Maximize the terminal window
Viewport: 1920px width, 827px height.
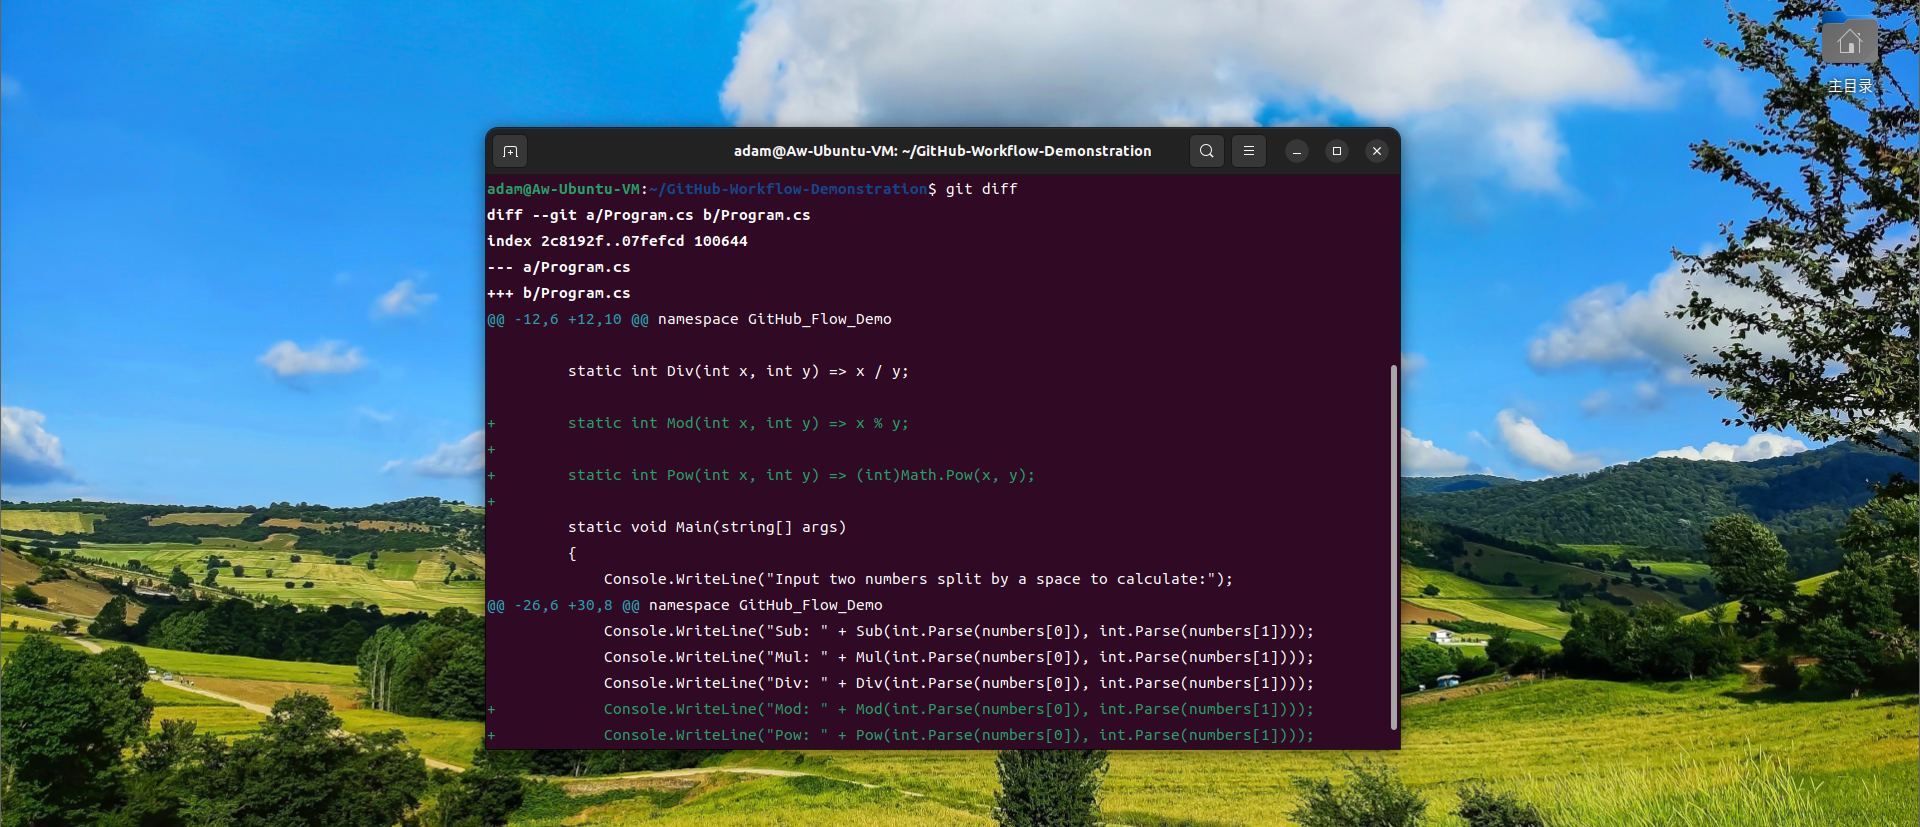1337,151
